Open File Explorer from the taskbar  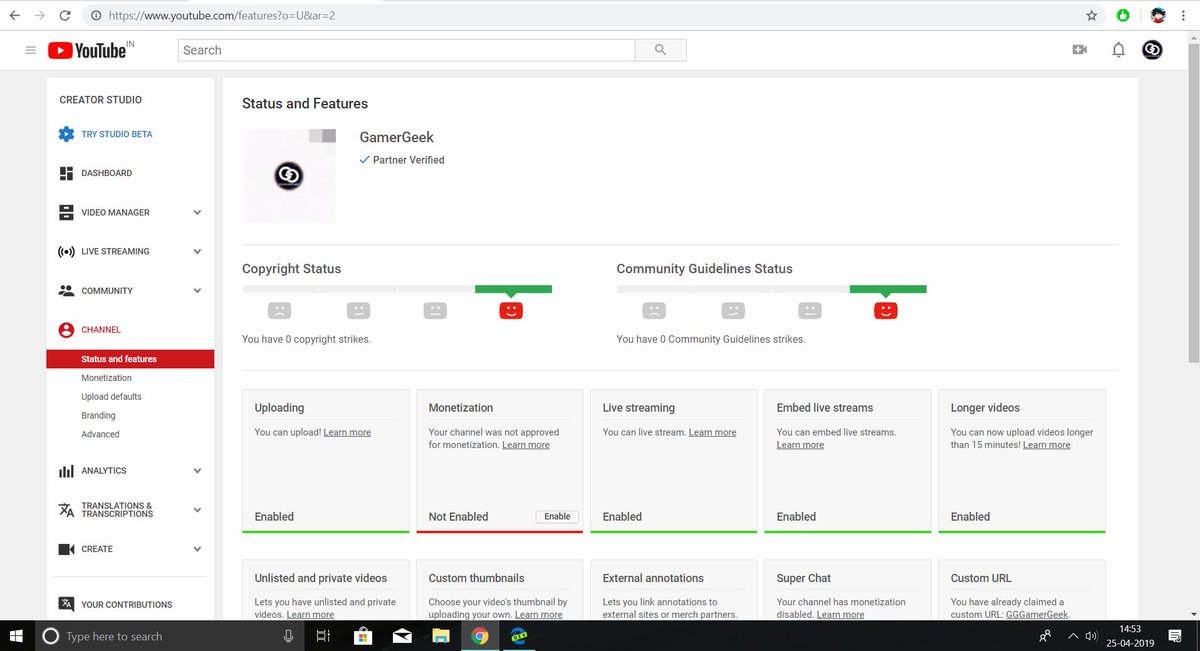441,636
